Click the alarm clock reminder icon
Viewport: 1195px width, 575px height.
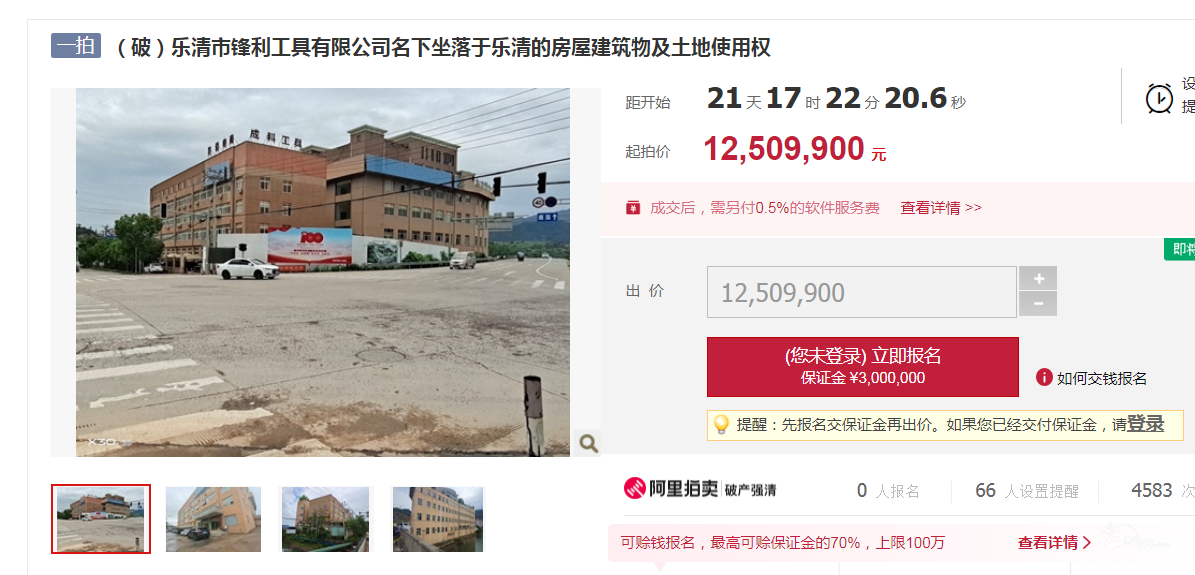tap(1159, 98)
